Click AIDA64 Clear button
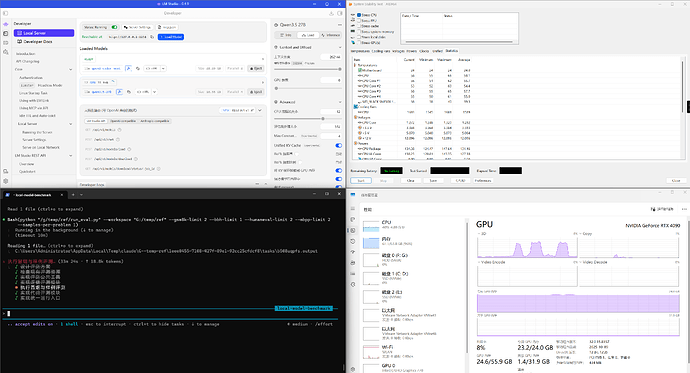Viewport: 690px width, 373px height. 411,181
